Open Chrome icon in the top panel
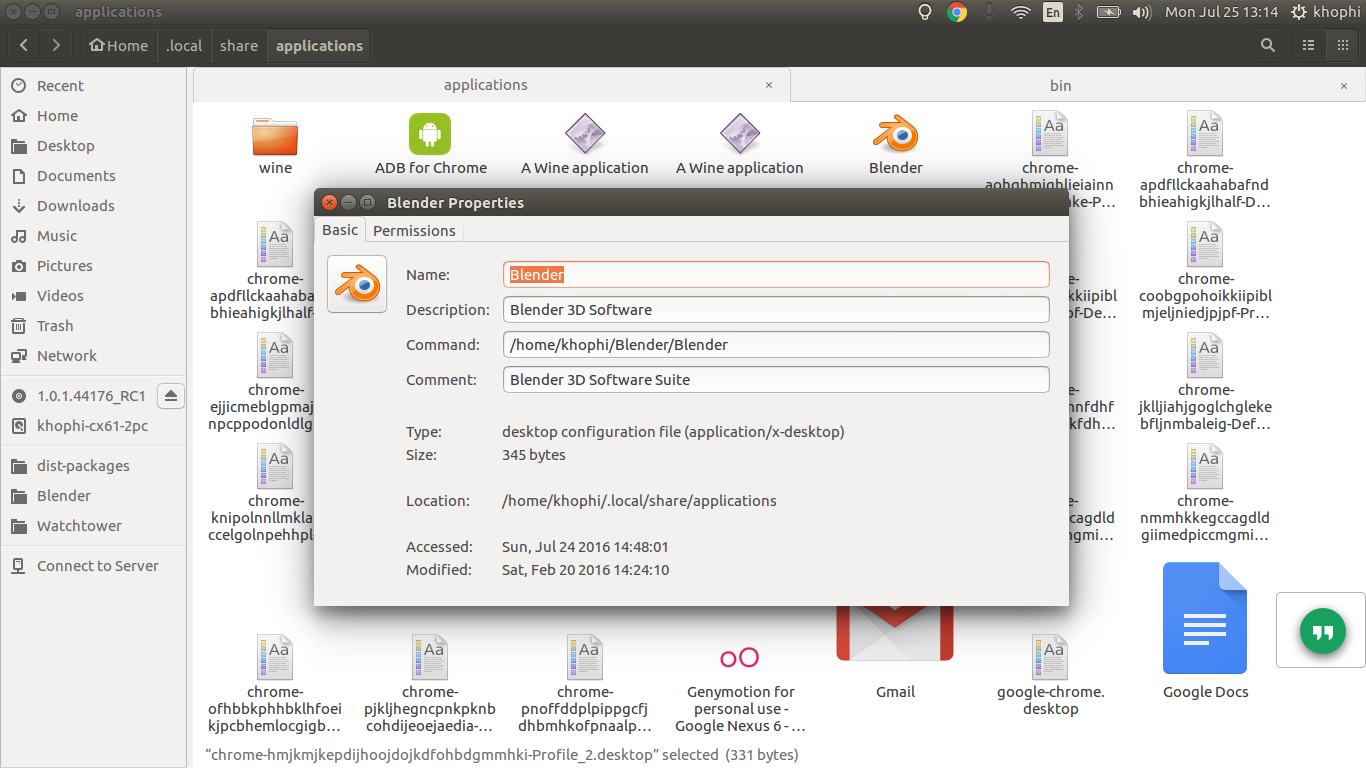This screenshot has height=768, width=1366. point(957,13)
